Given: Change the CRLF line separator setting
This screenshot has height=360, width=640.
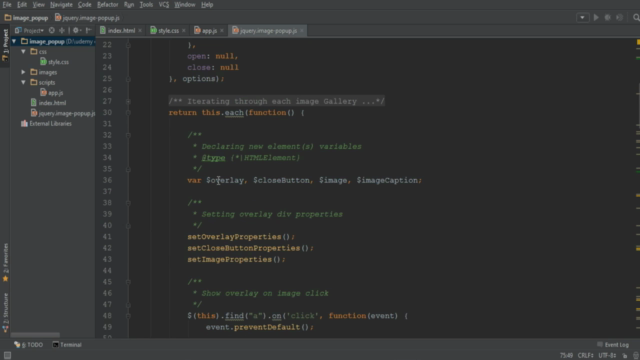Looking at the screenshot, I should [x=585, y=356].
